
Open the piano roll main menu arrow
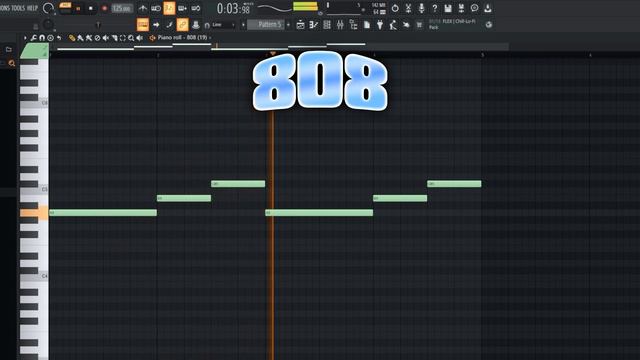tap(25, 38)
